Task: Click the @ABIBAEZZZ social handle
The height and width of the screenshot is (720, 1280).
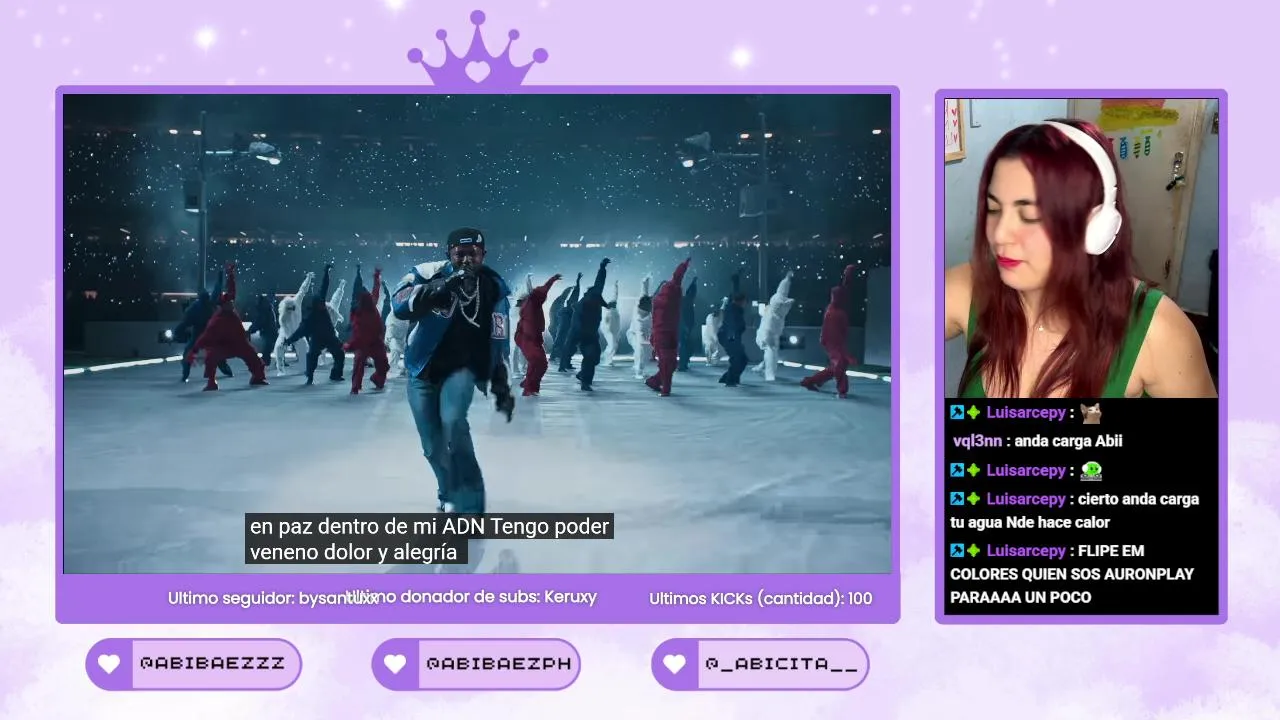Action: coord(212,663)
